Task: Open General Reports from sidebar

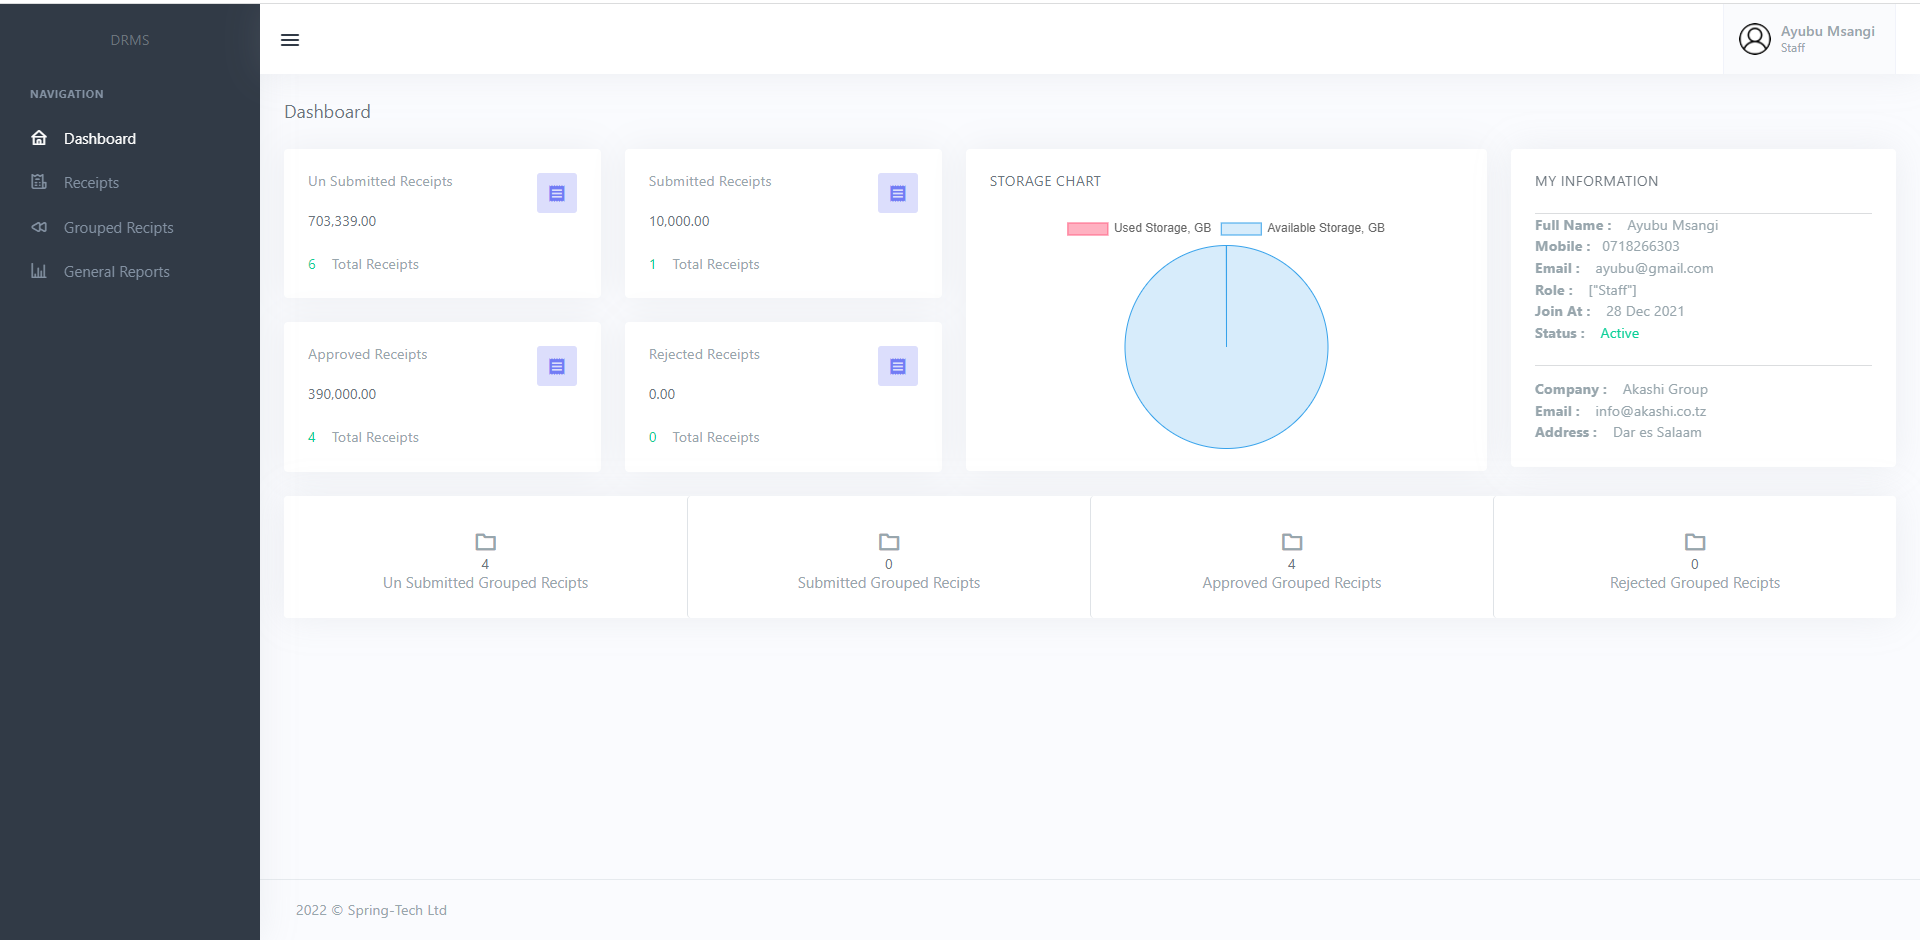Action: (116, 272)
